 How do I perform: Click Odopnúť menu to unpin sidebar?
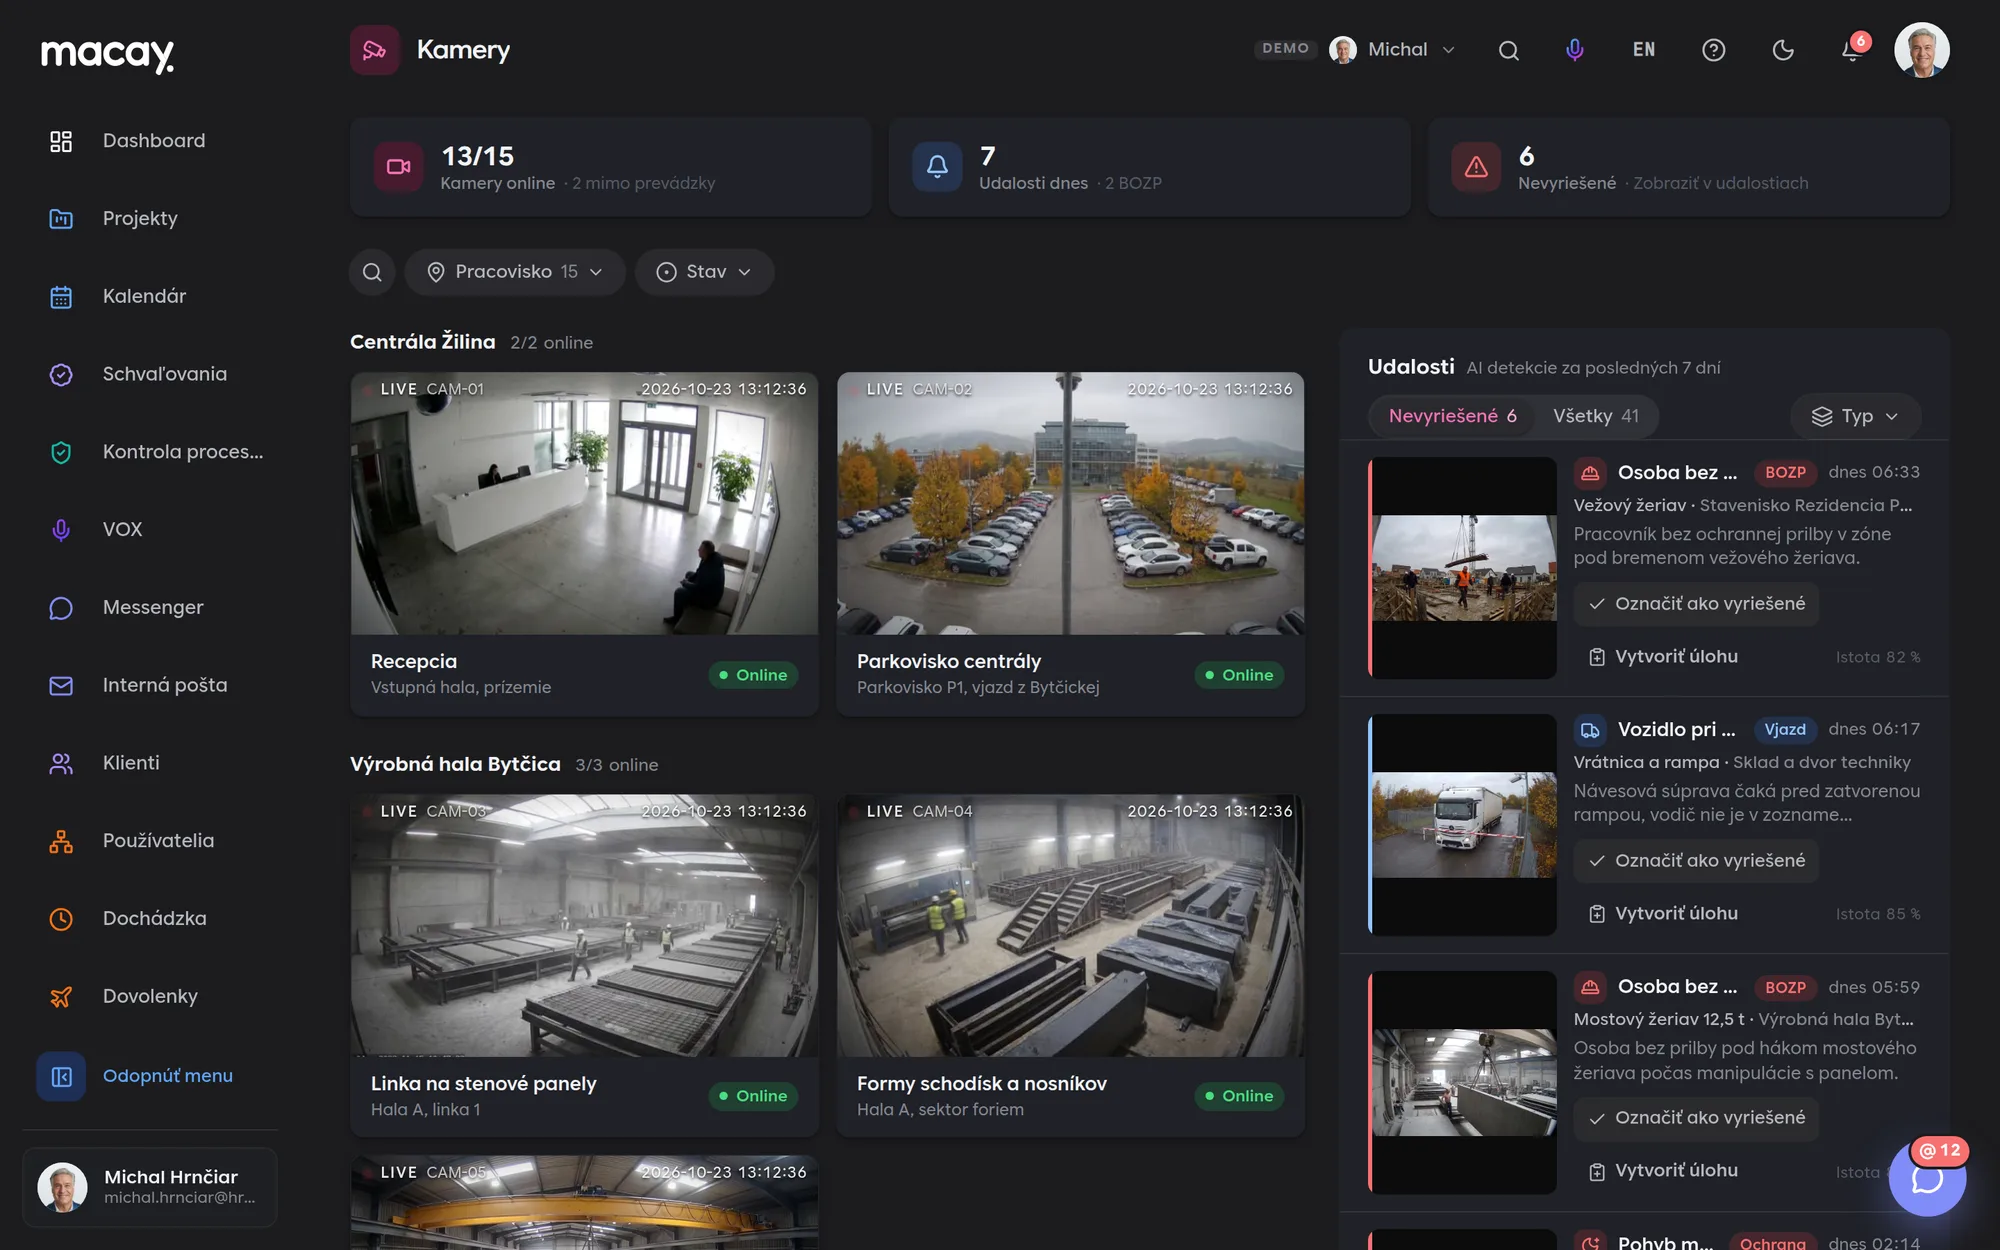[167, 1076]
